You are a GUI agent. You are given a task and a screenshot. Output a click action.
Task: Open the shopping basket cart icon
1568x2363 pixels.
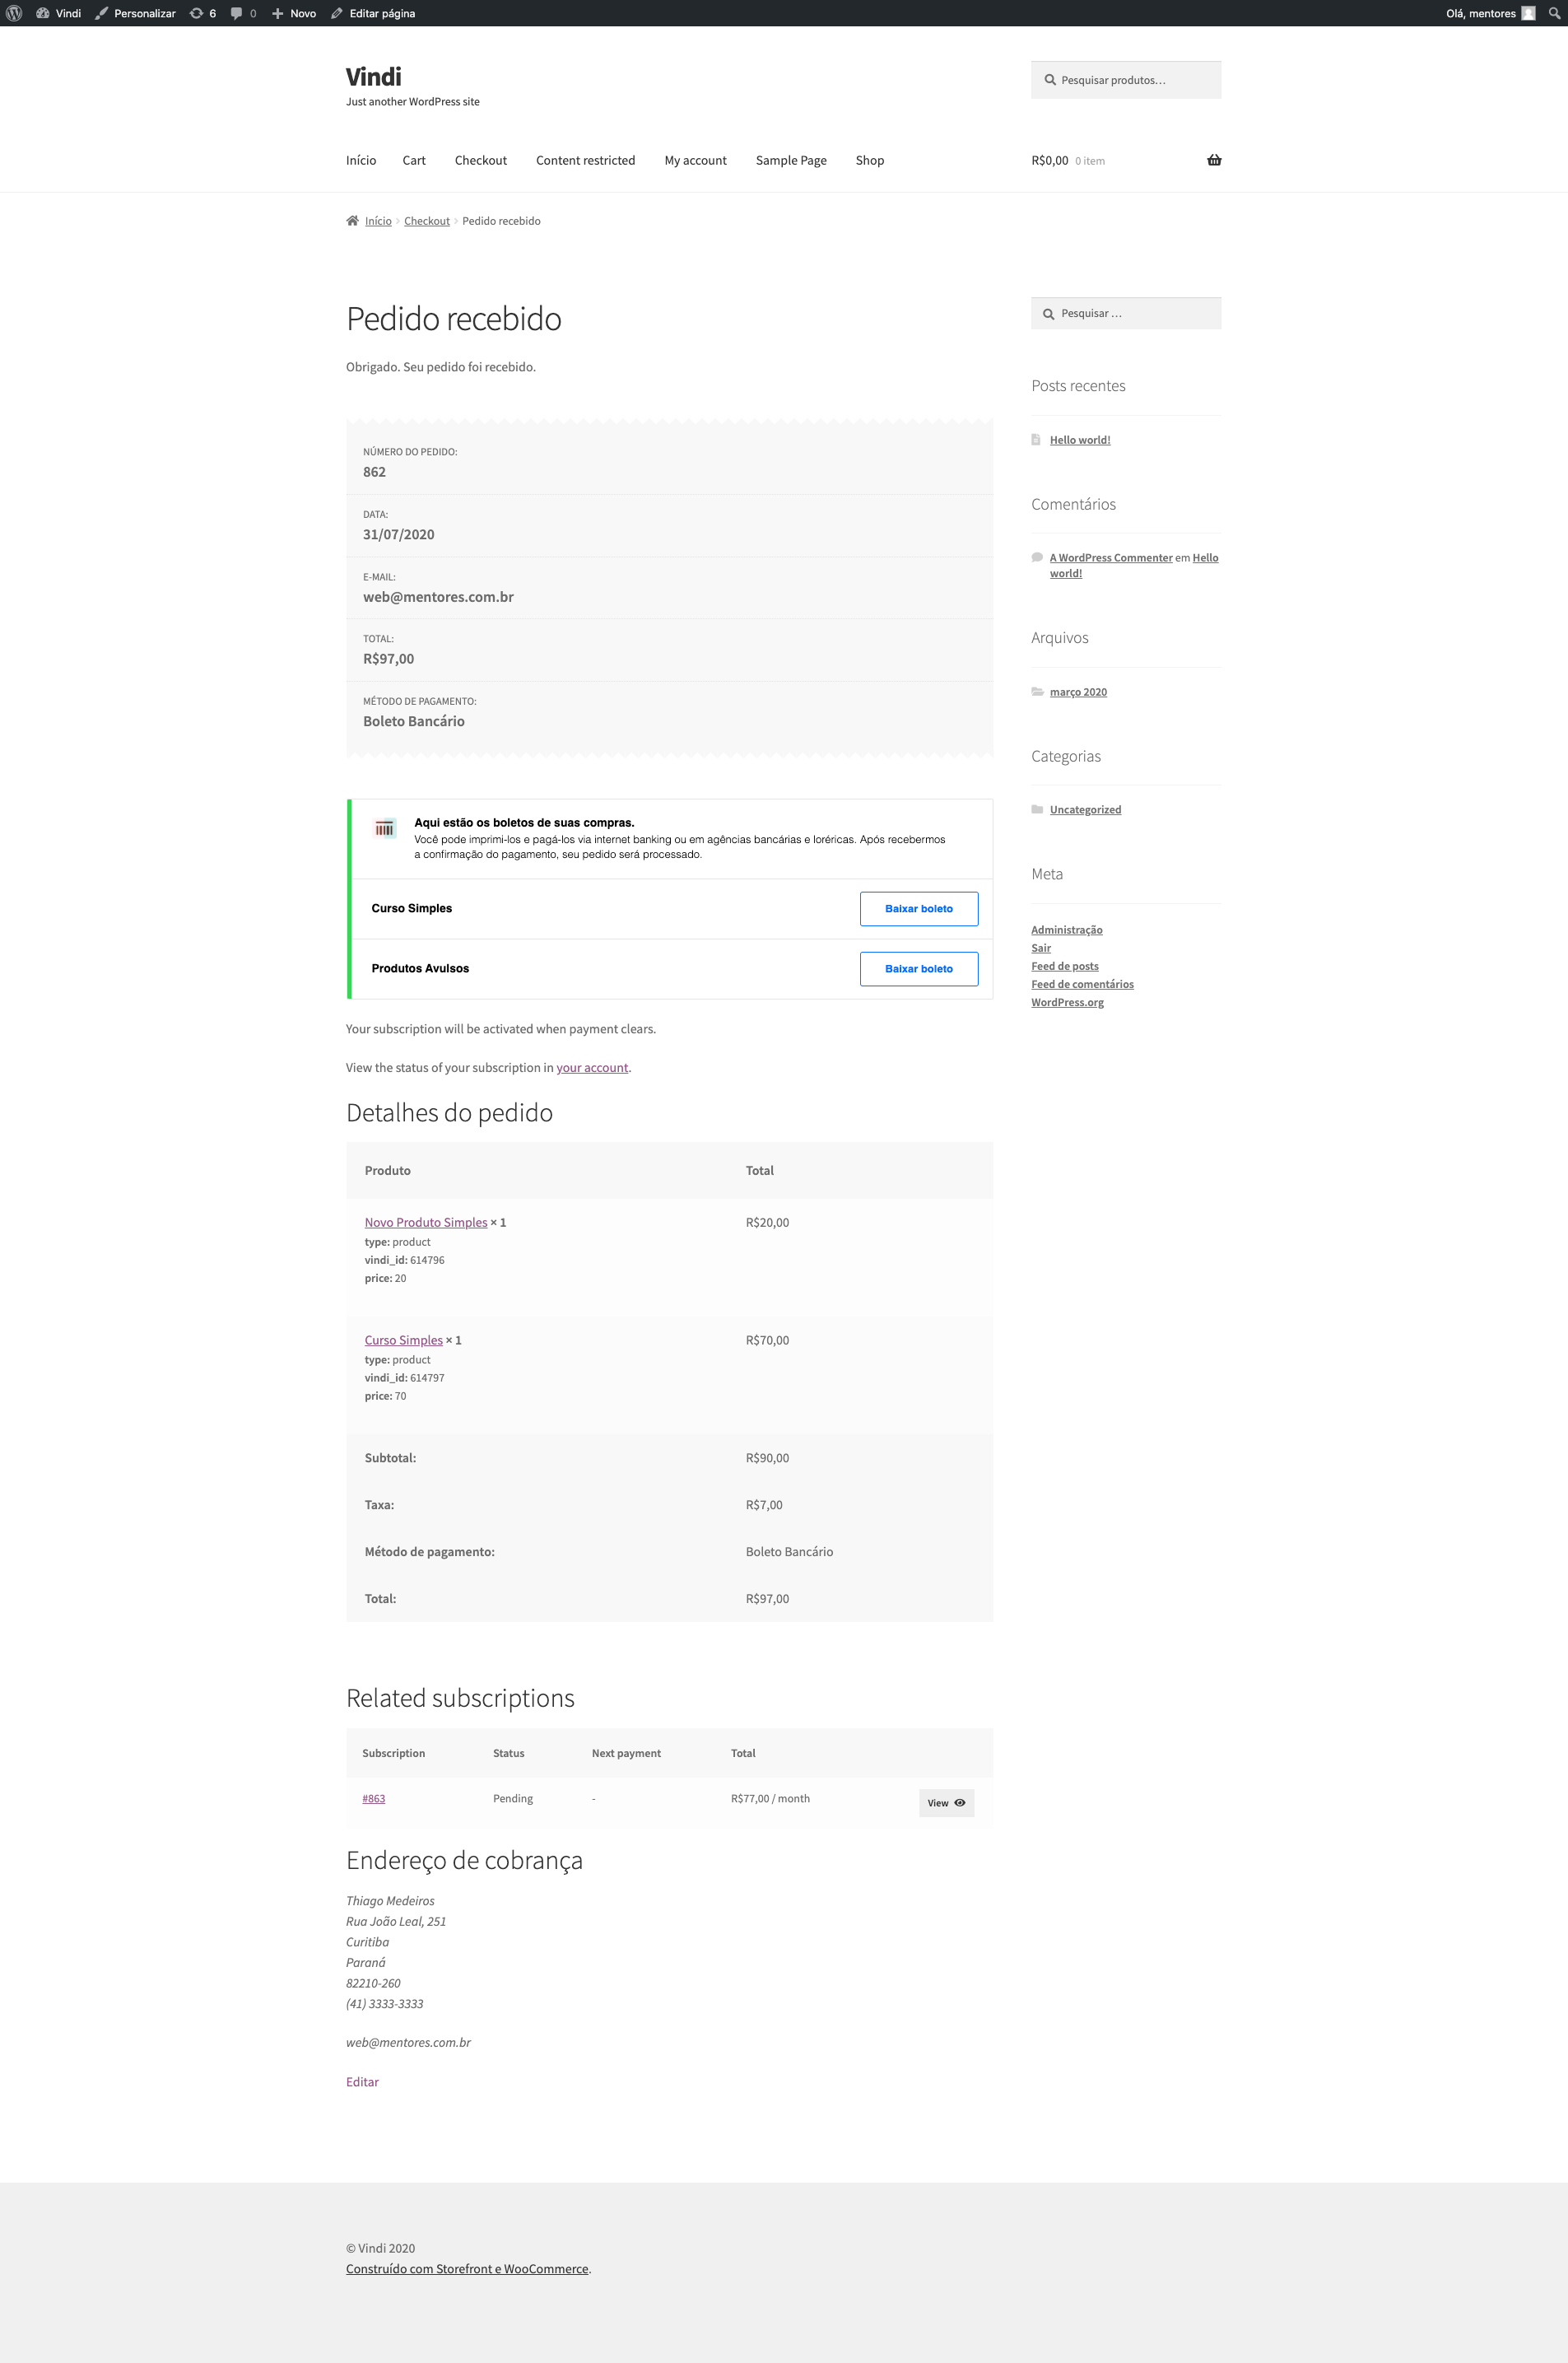click(1214, 160)
